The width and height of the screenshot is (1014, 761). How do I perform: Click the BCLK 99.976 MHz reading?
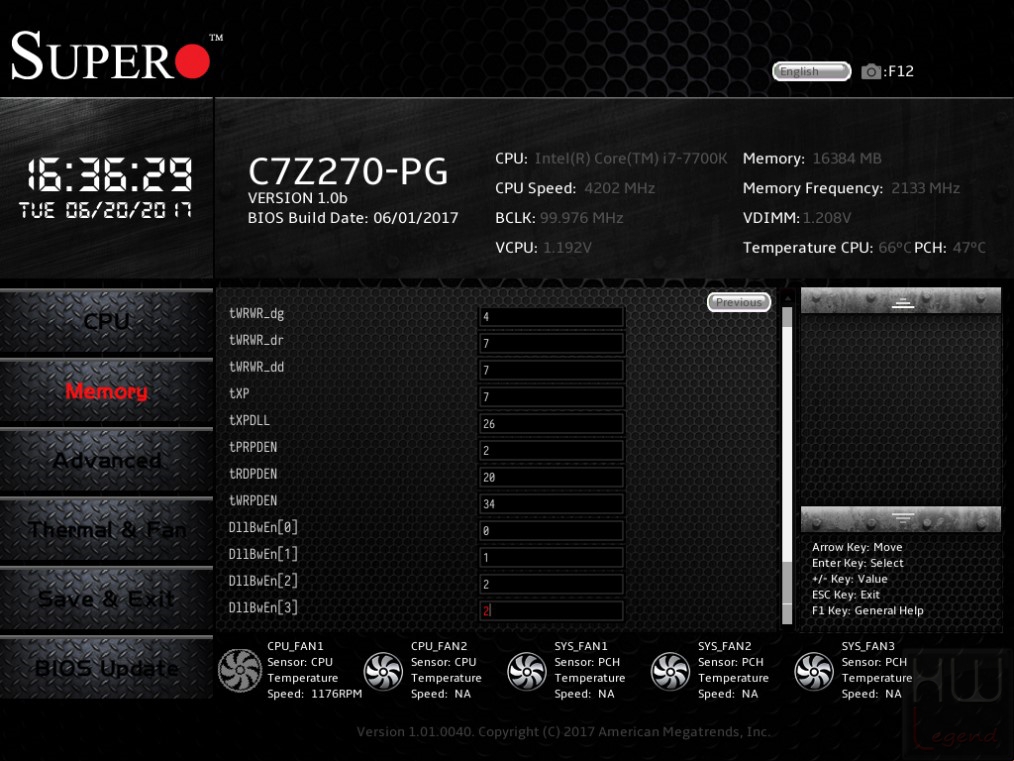point(581,218)
